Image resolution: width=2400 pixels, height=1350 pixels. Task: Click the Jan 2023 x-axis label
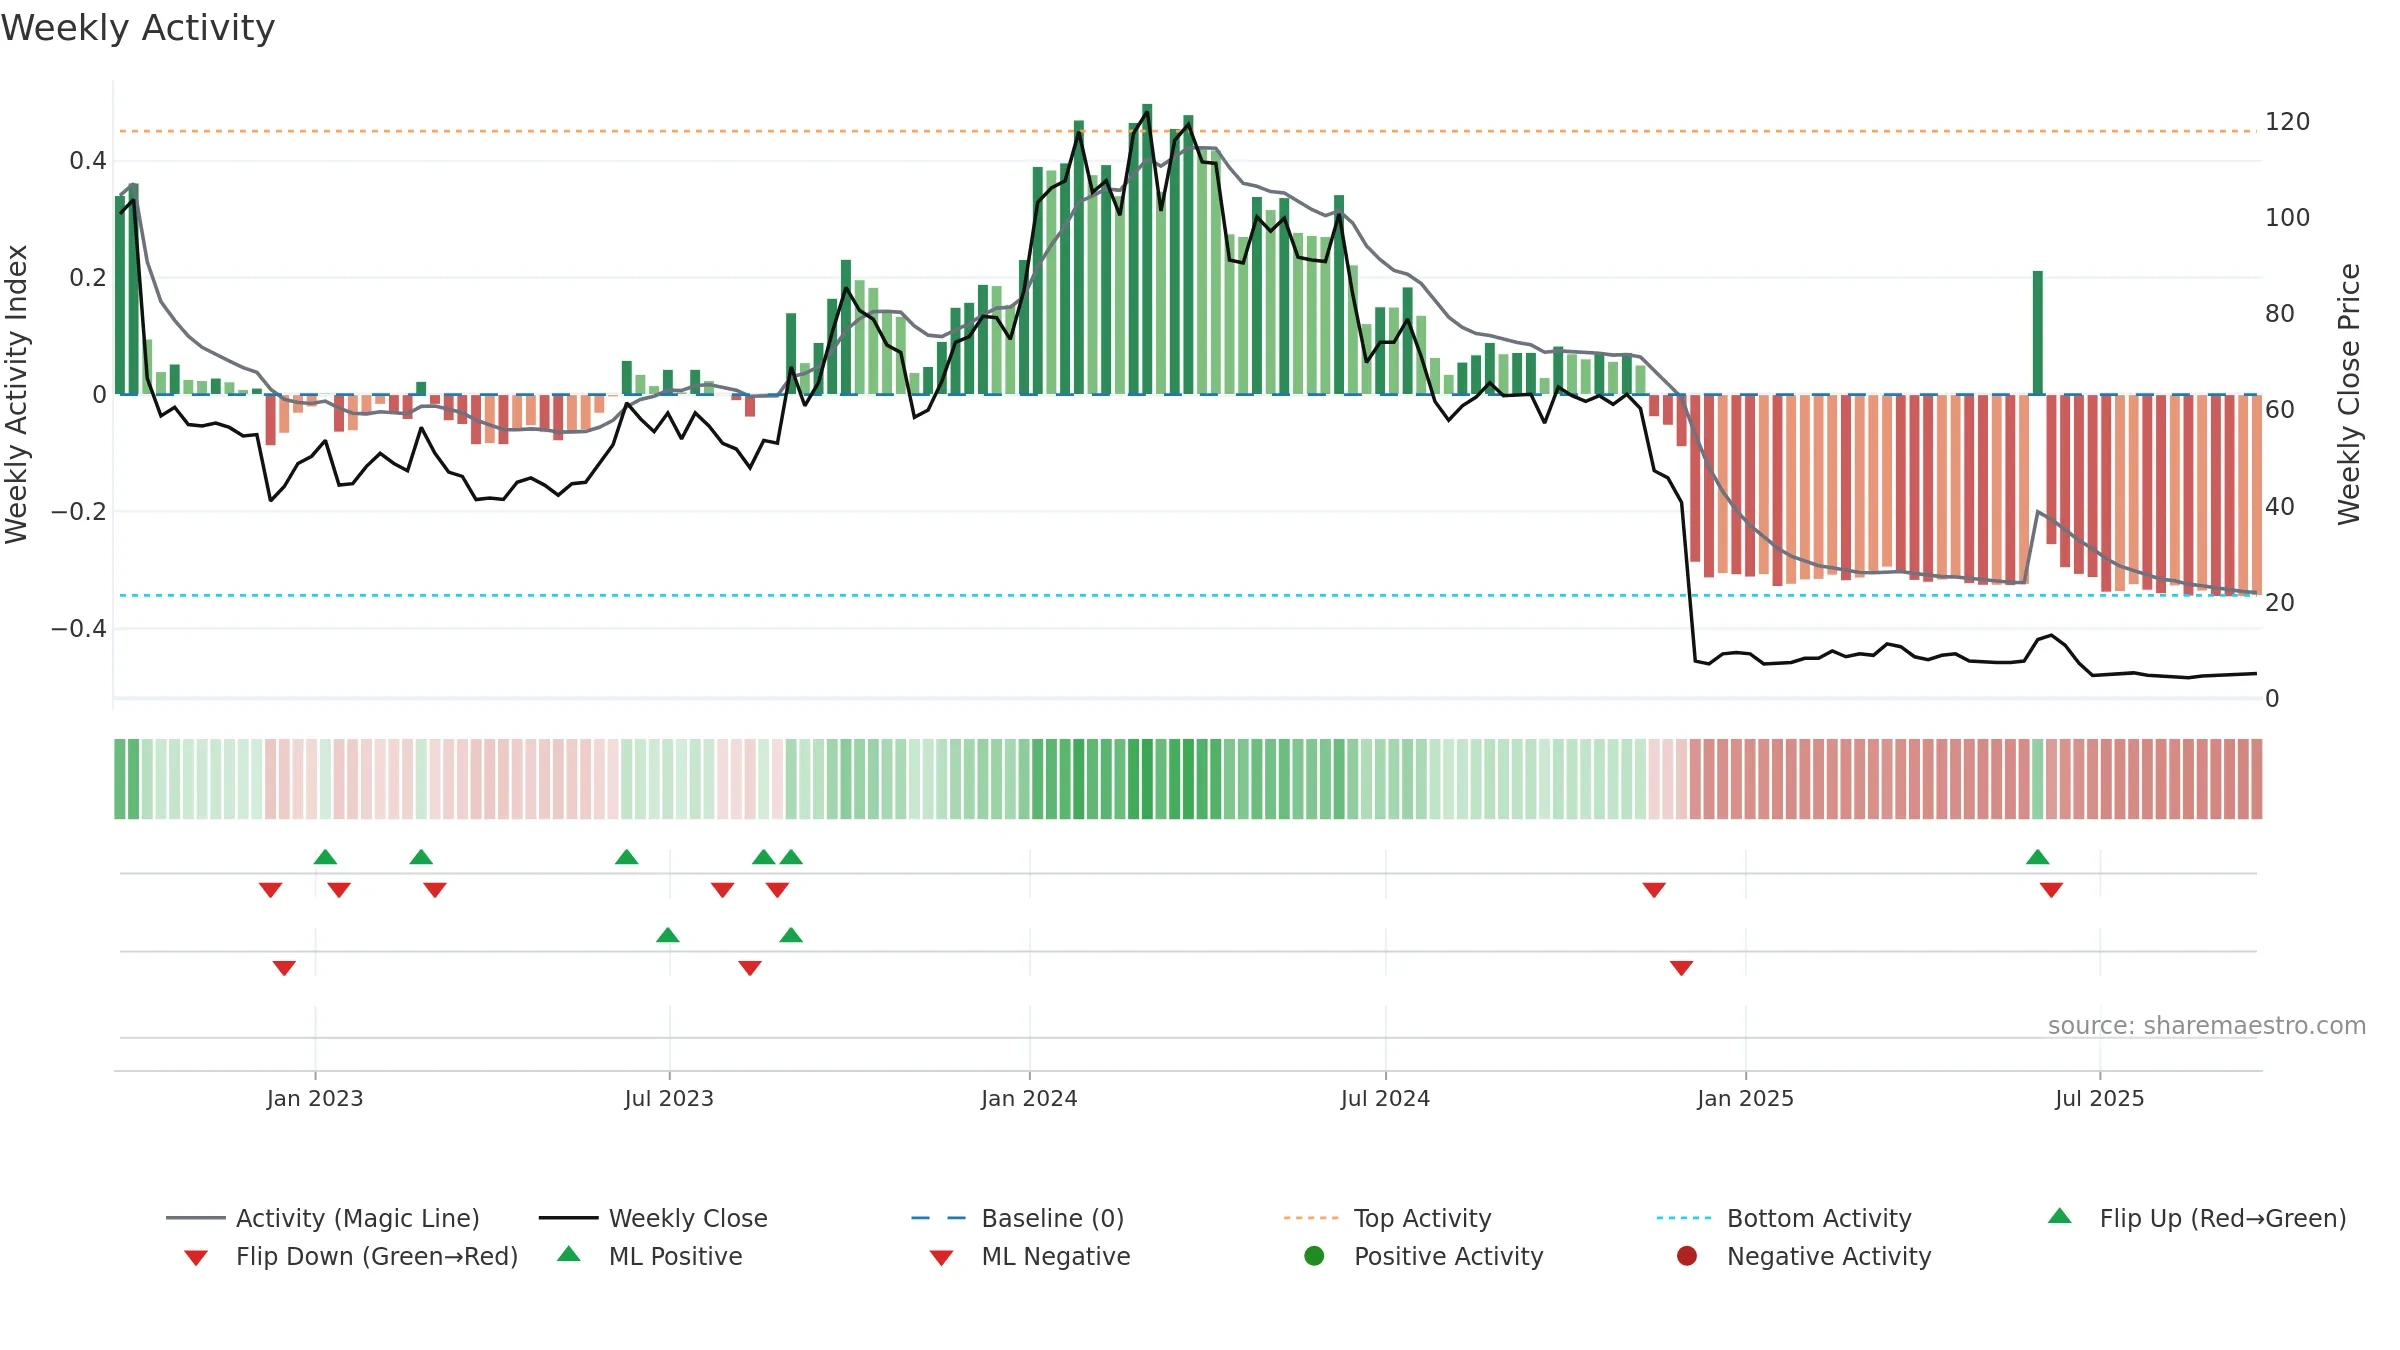tap(315, 1098)
